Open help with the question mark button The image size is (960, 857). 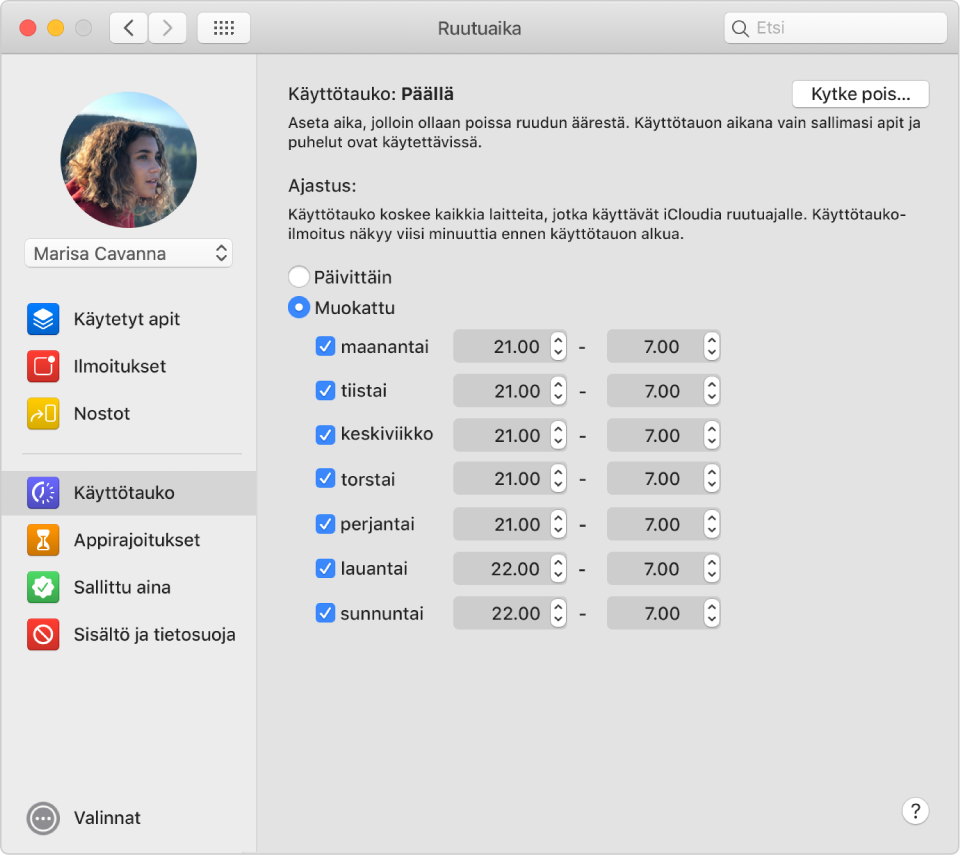point(915,811)
